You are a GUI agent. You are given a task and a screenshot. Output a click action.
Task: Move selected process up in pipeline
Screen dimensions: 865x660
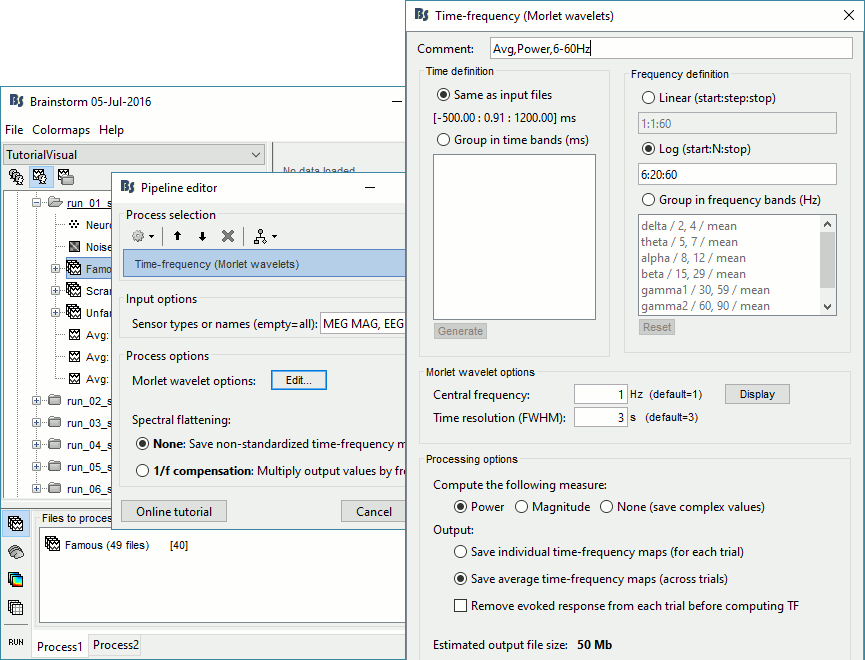coord(178,236)
